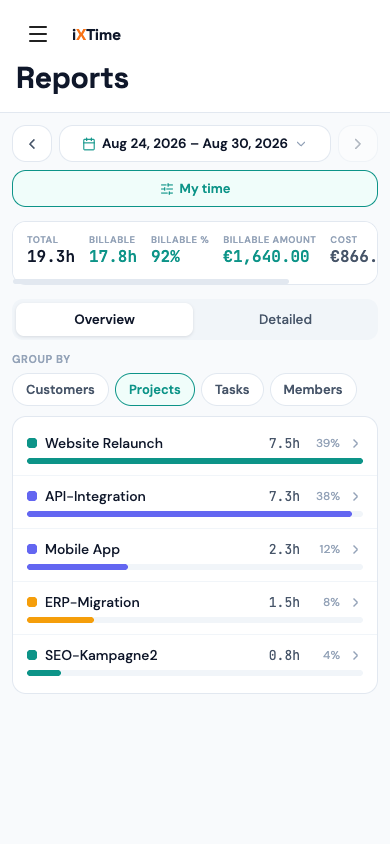
Task: Click the billable amount €1,640.00
Action: 266,257
